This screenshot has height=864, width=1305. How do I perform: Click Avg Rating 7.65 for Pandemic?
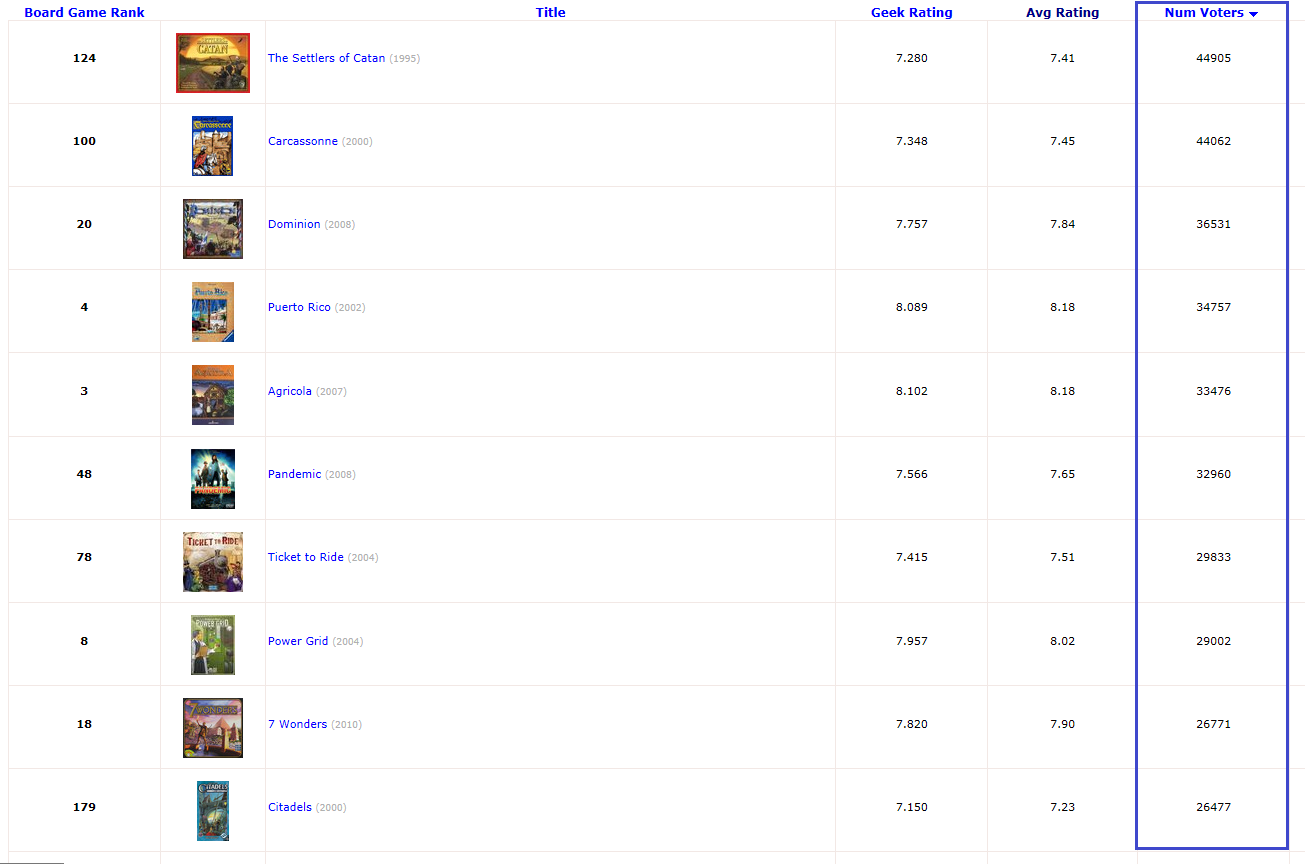1063,474
